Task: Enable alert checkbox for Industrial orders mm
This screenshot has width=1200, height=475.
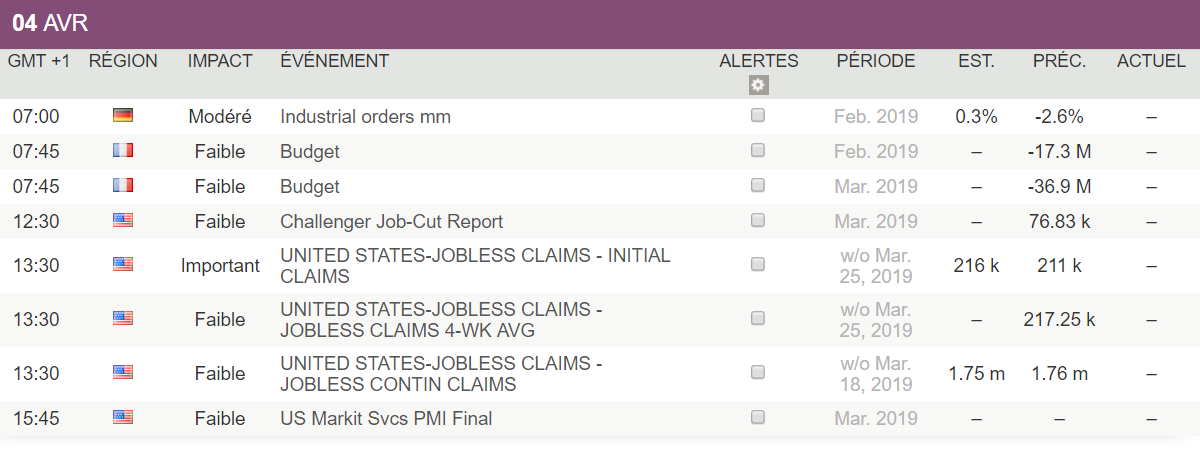Action: click(758, 116)
